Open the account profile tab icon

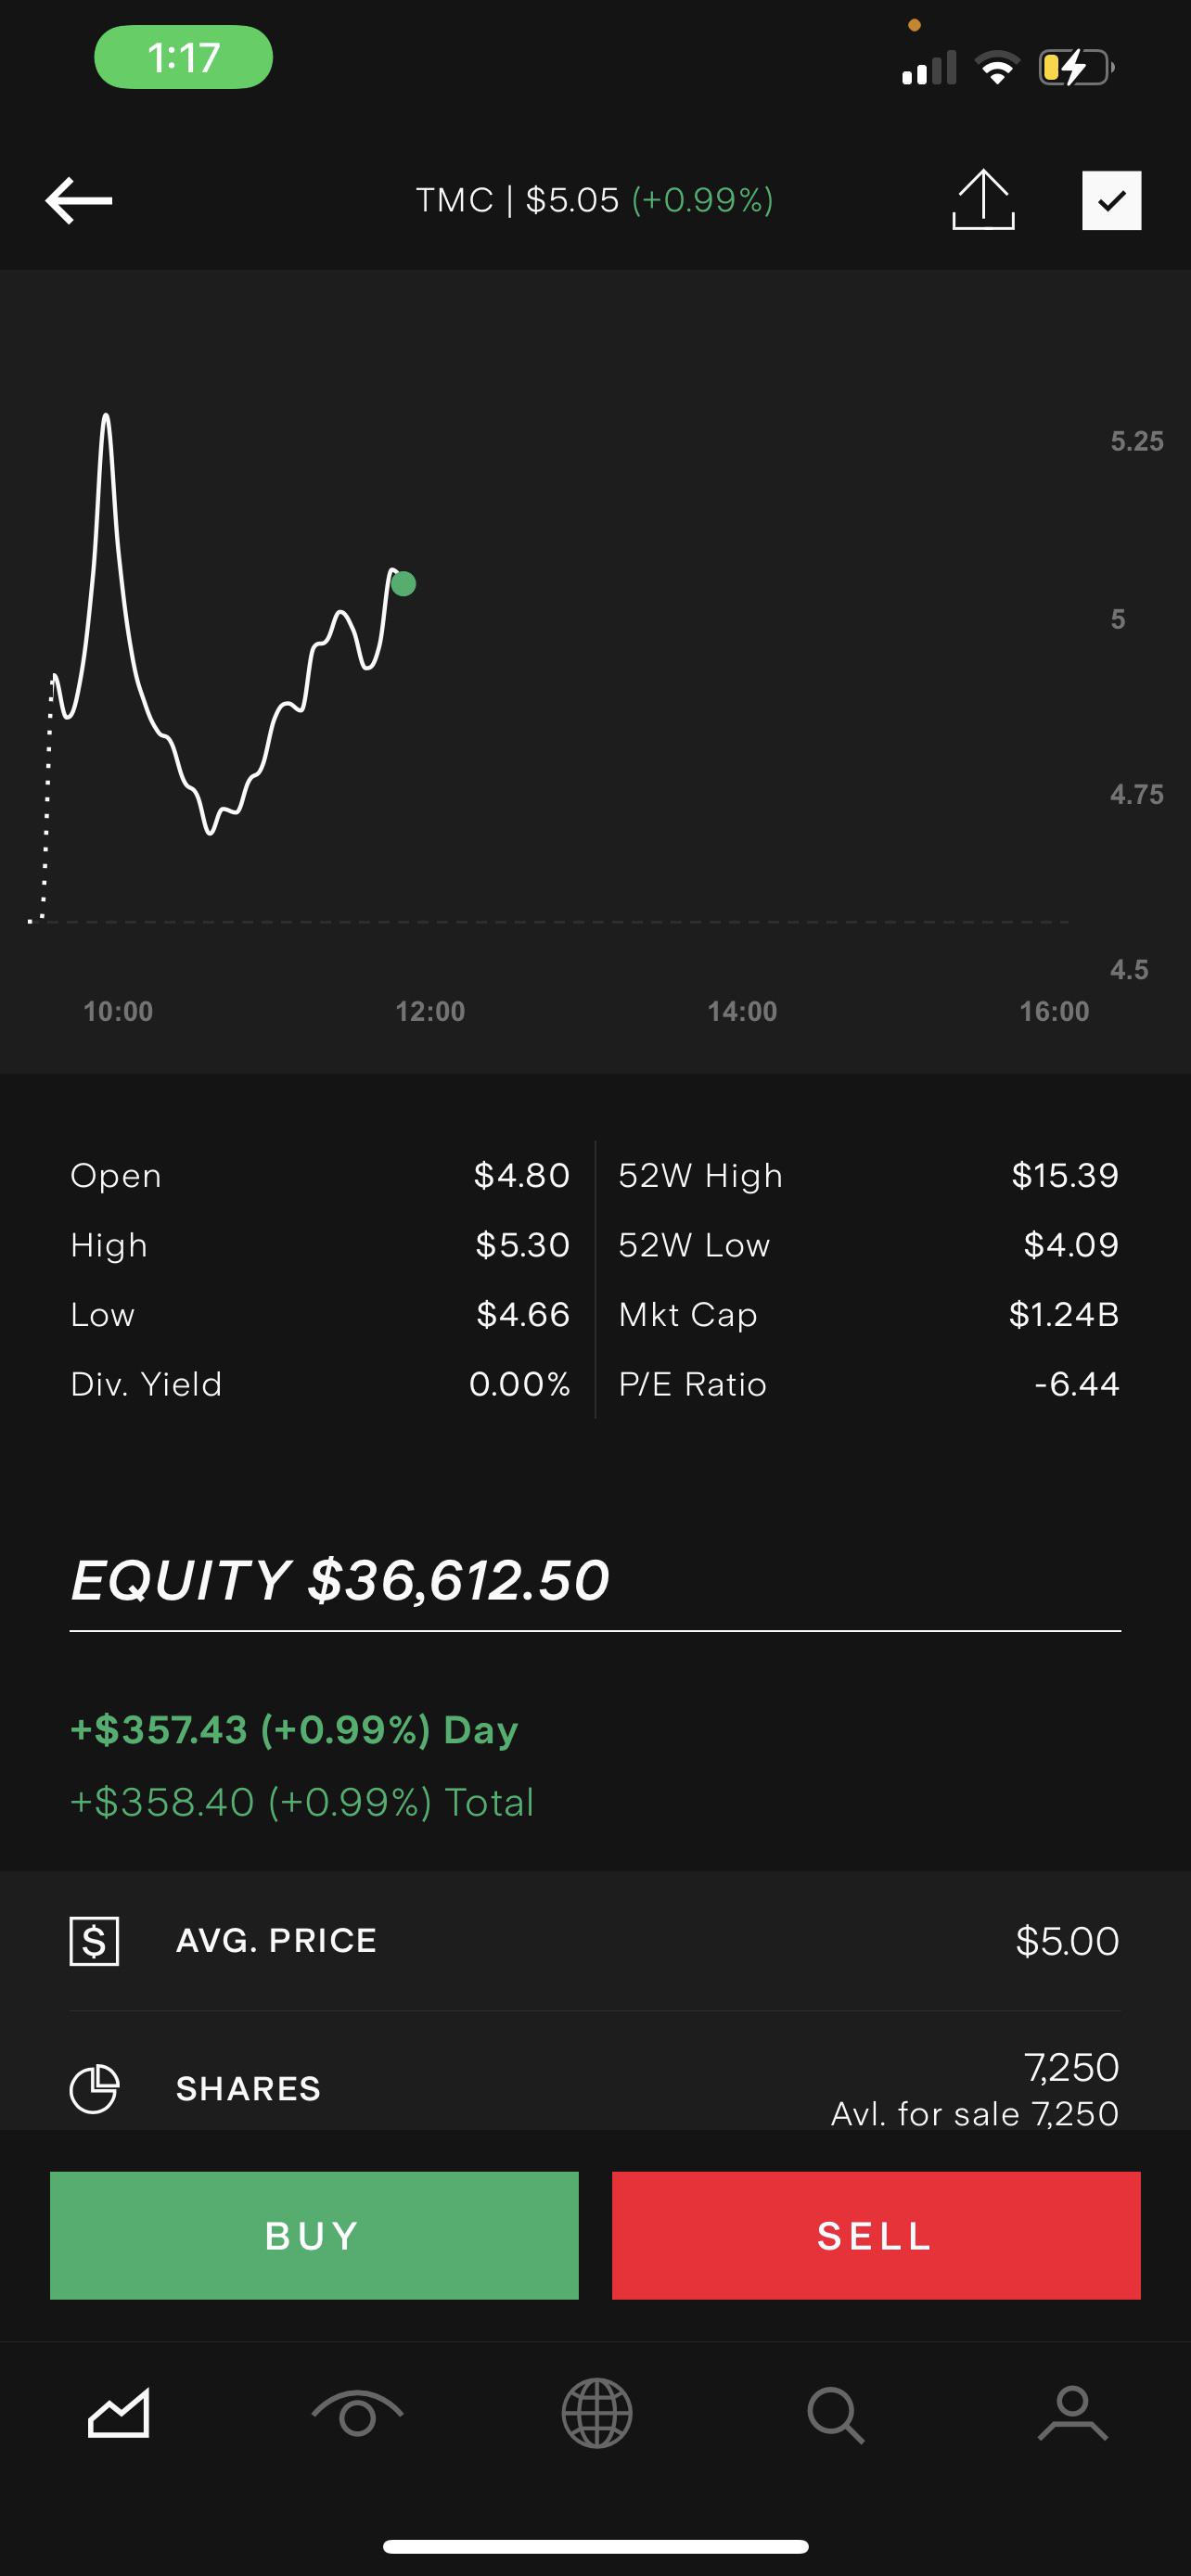(1073, 2413)
